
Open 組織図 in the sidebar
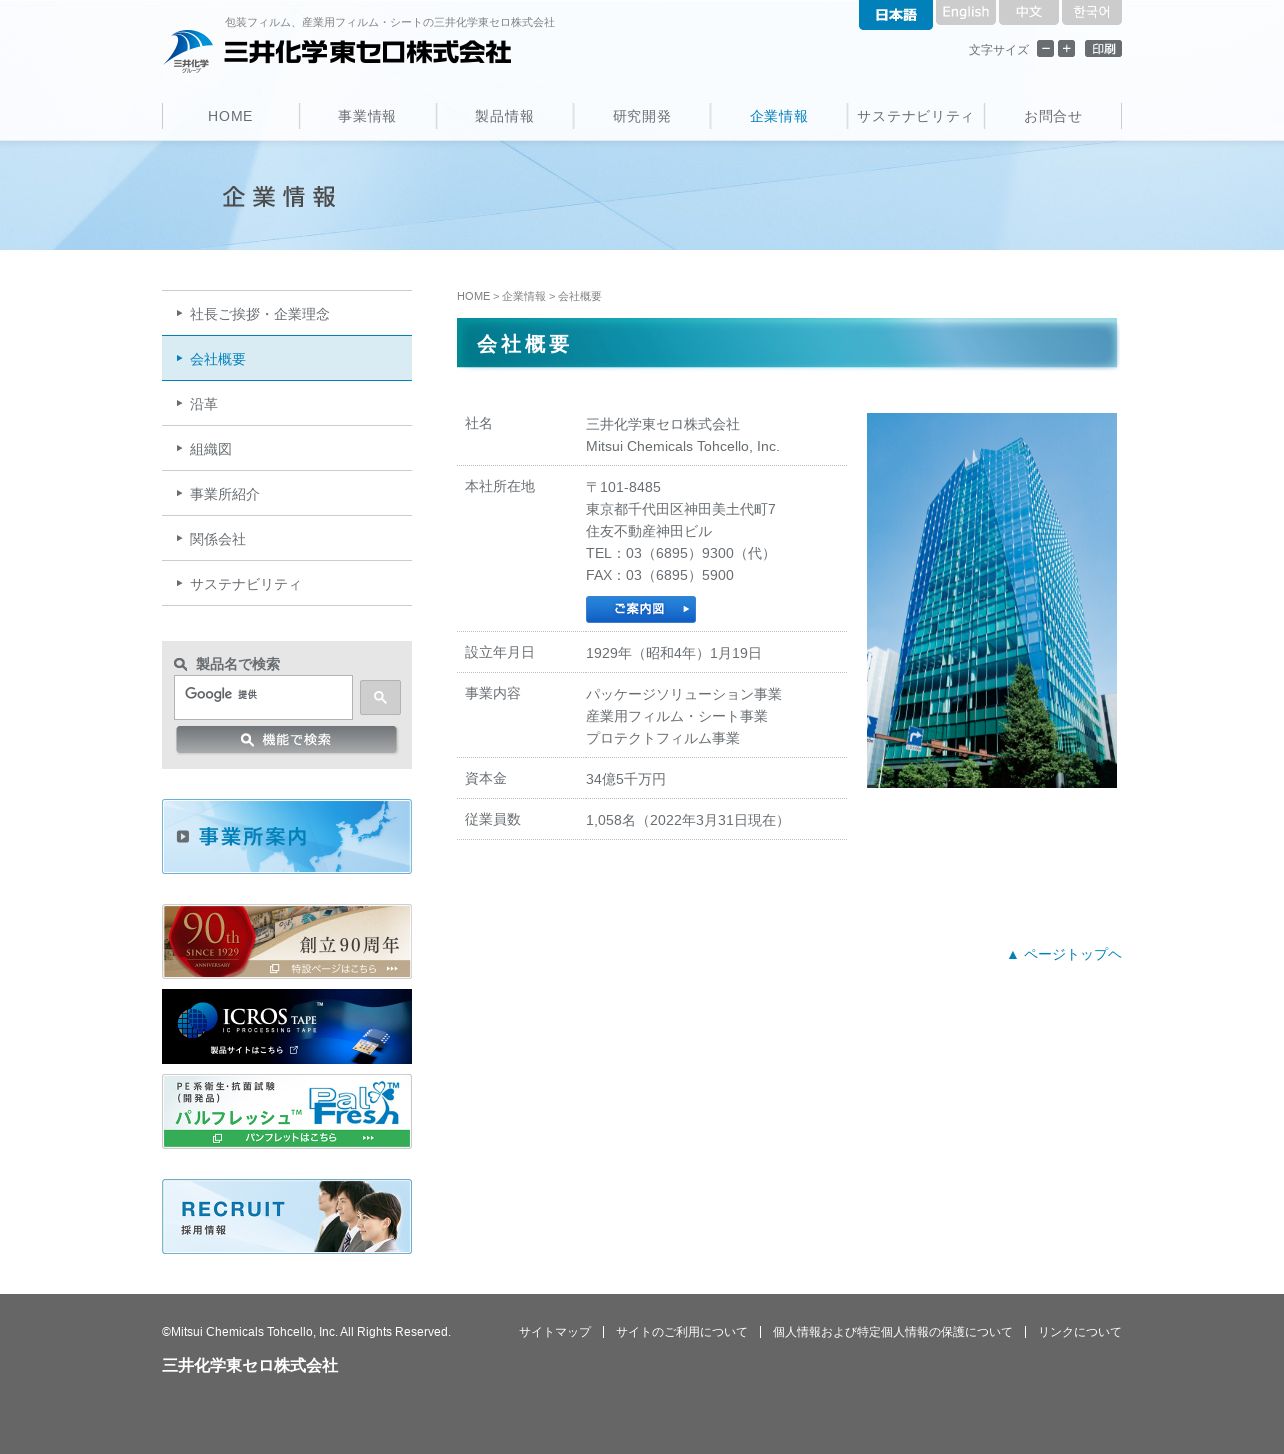[x=287, y=449]
